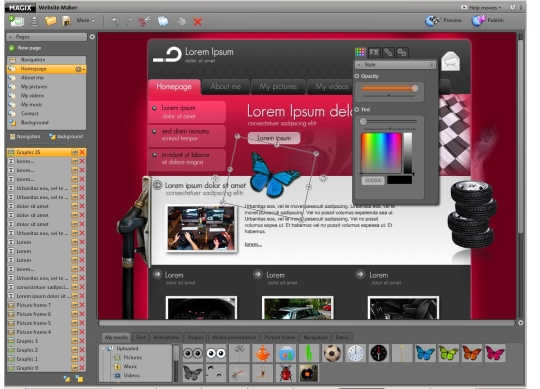Toggle visibility of Graphic 25

pyautogui.click(x=74, y=152)
